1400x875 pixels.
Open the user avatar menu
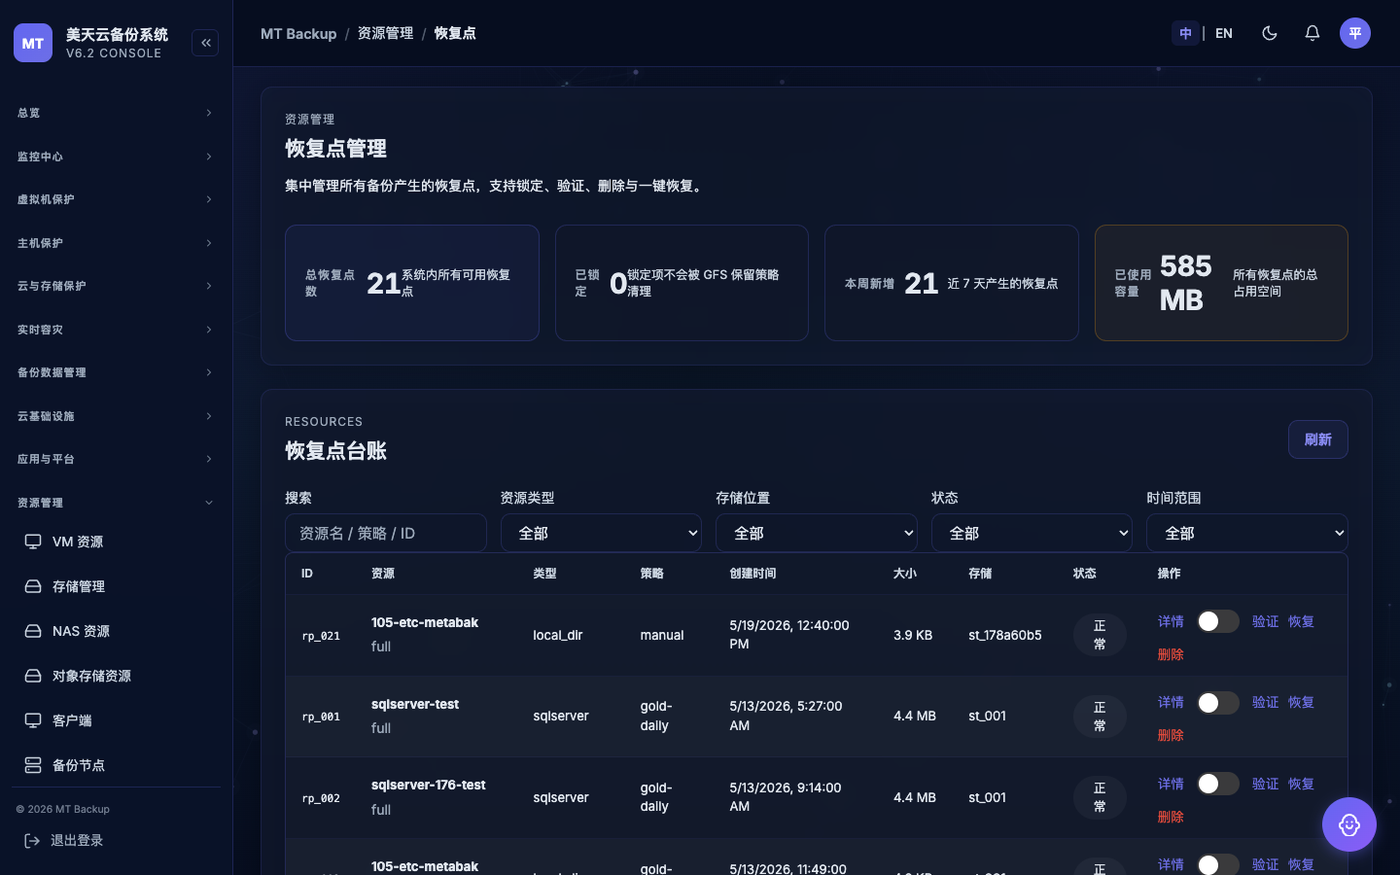[1355, 33]
